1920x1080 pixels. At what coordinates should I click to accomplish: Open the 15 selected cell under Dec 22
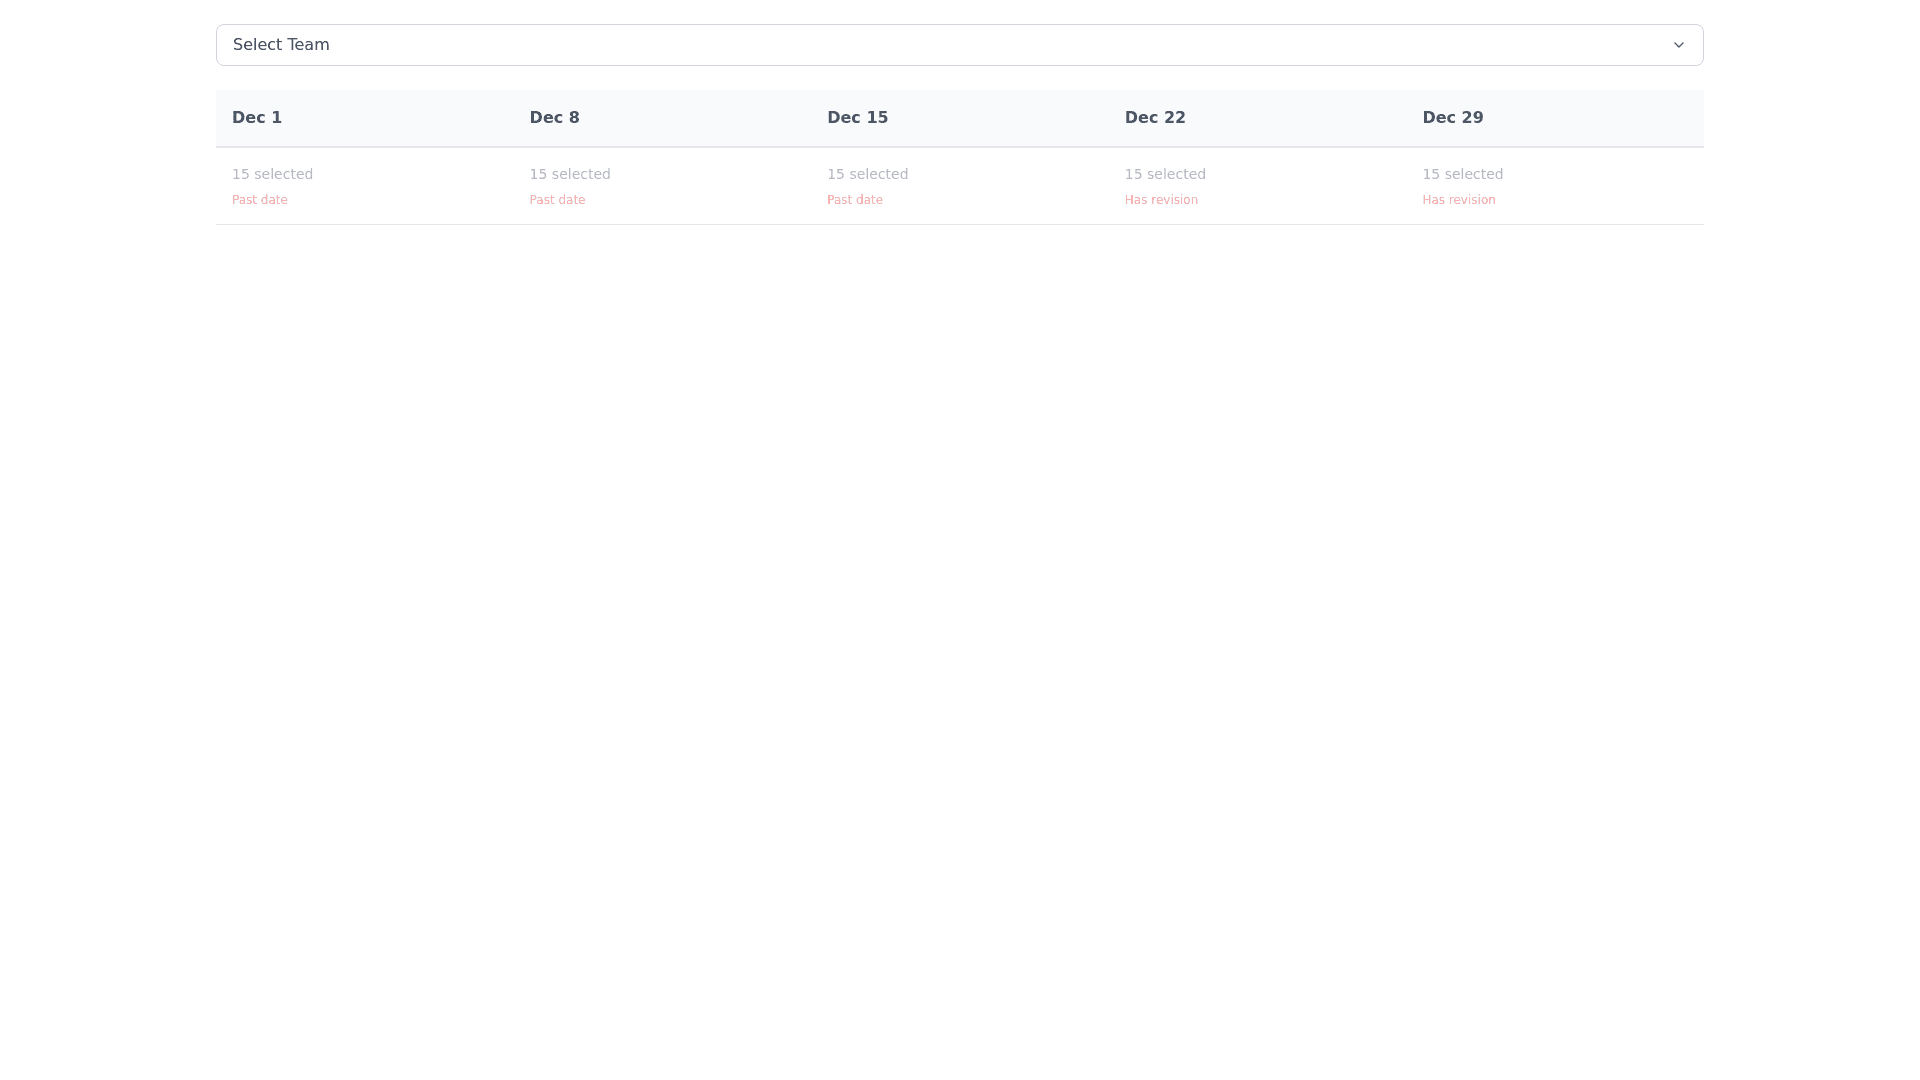(1164, 174)
